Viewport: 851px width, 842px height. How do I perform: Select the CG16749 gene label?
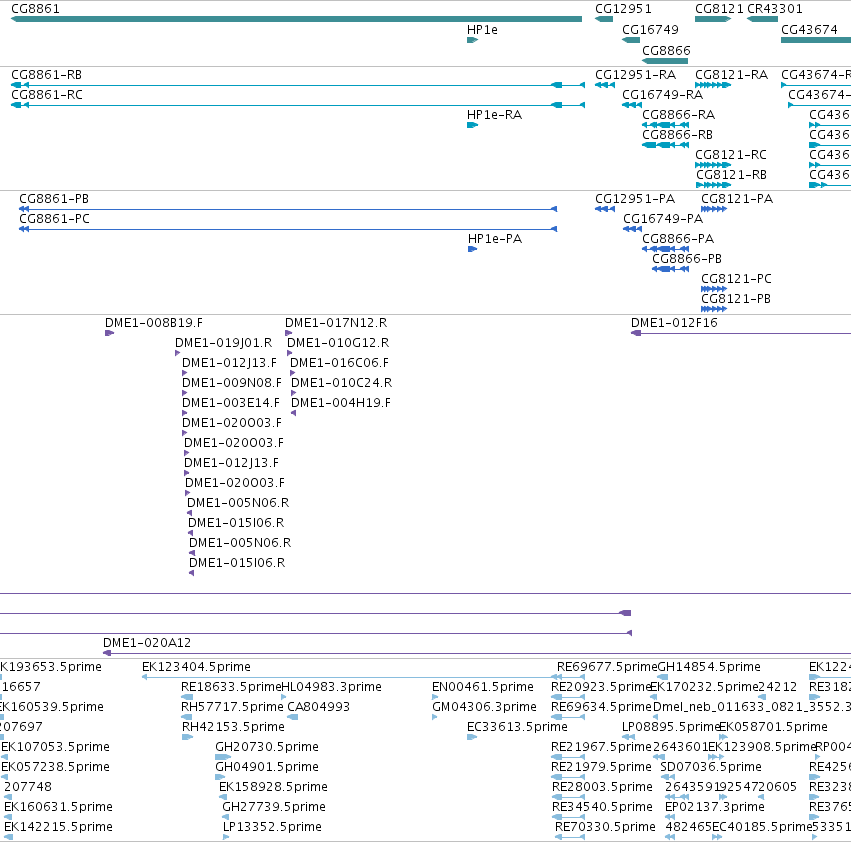click(650, 30)
